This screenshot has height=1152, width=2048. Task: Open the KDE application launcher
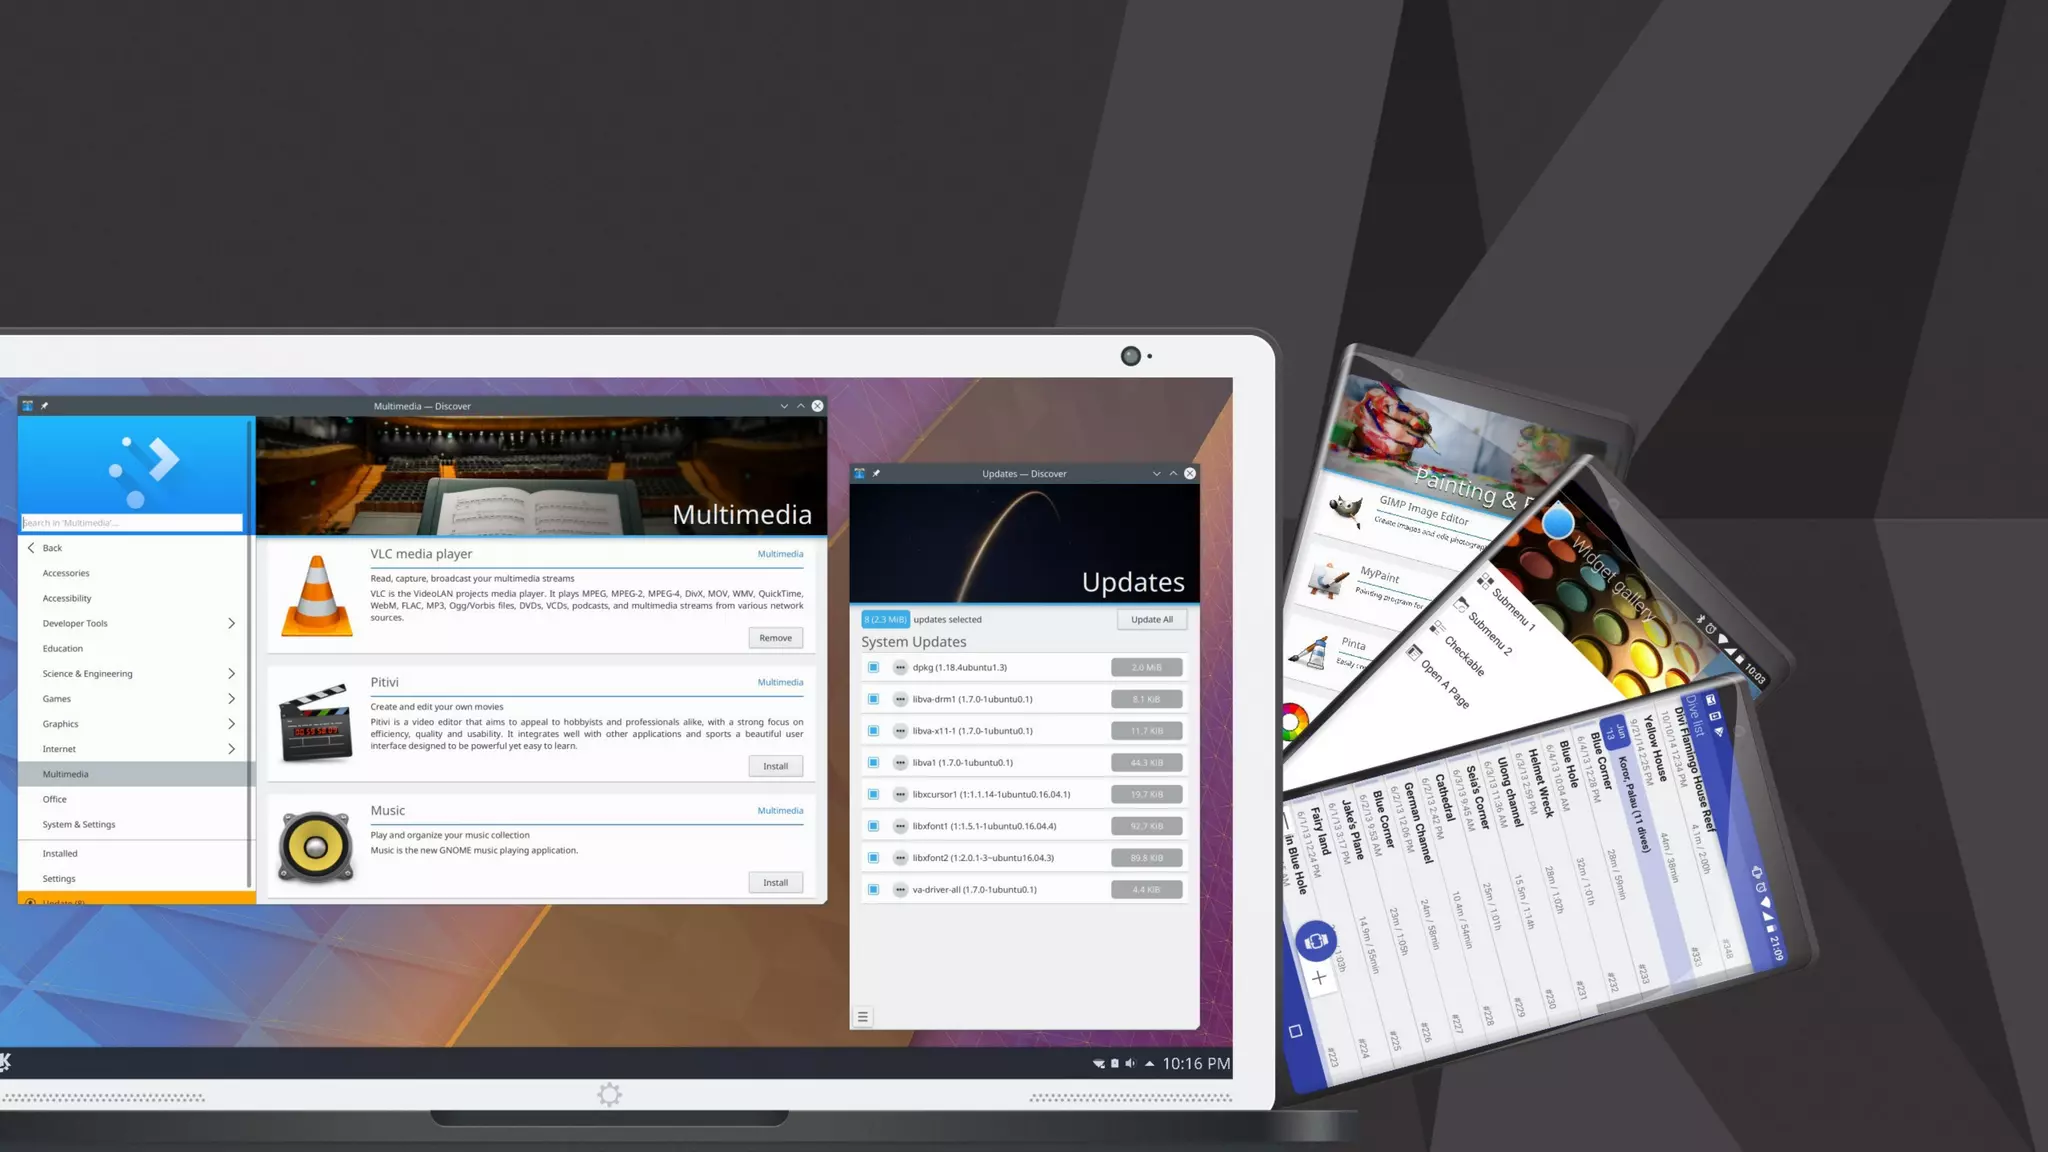click(x=6, y=1062)
